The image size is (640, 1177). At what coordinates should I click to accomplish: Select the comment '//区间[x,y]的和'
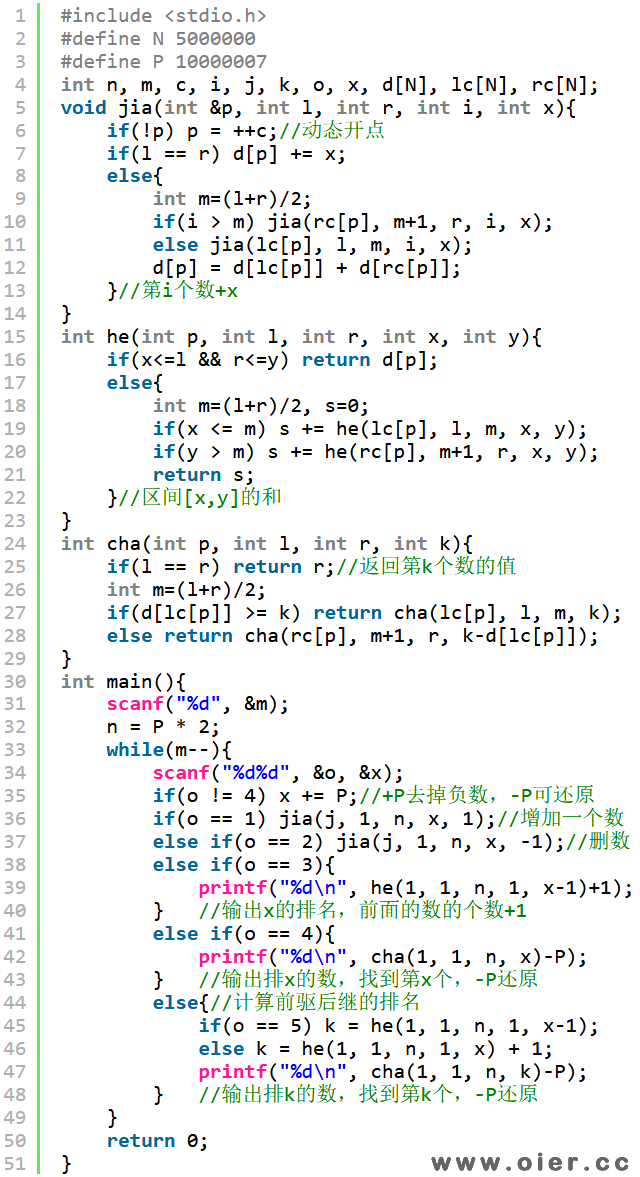tap(200, 498)
